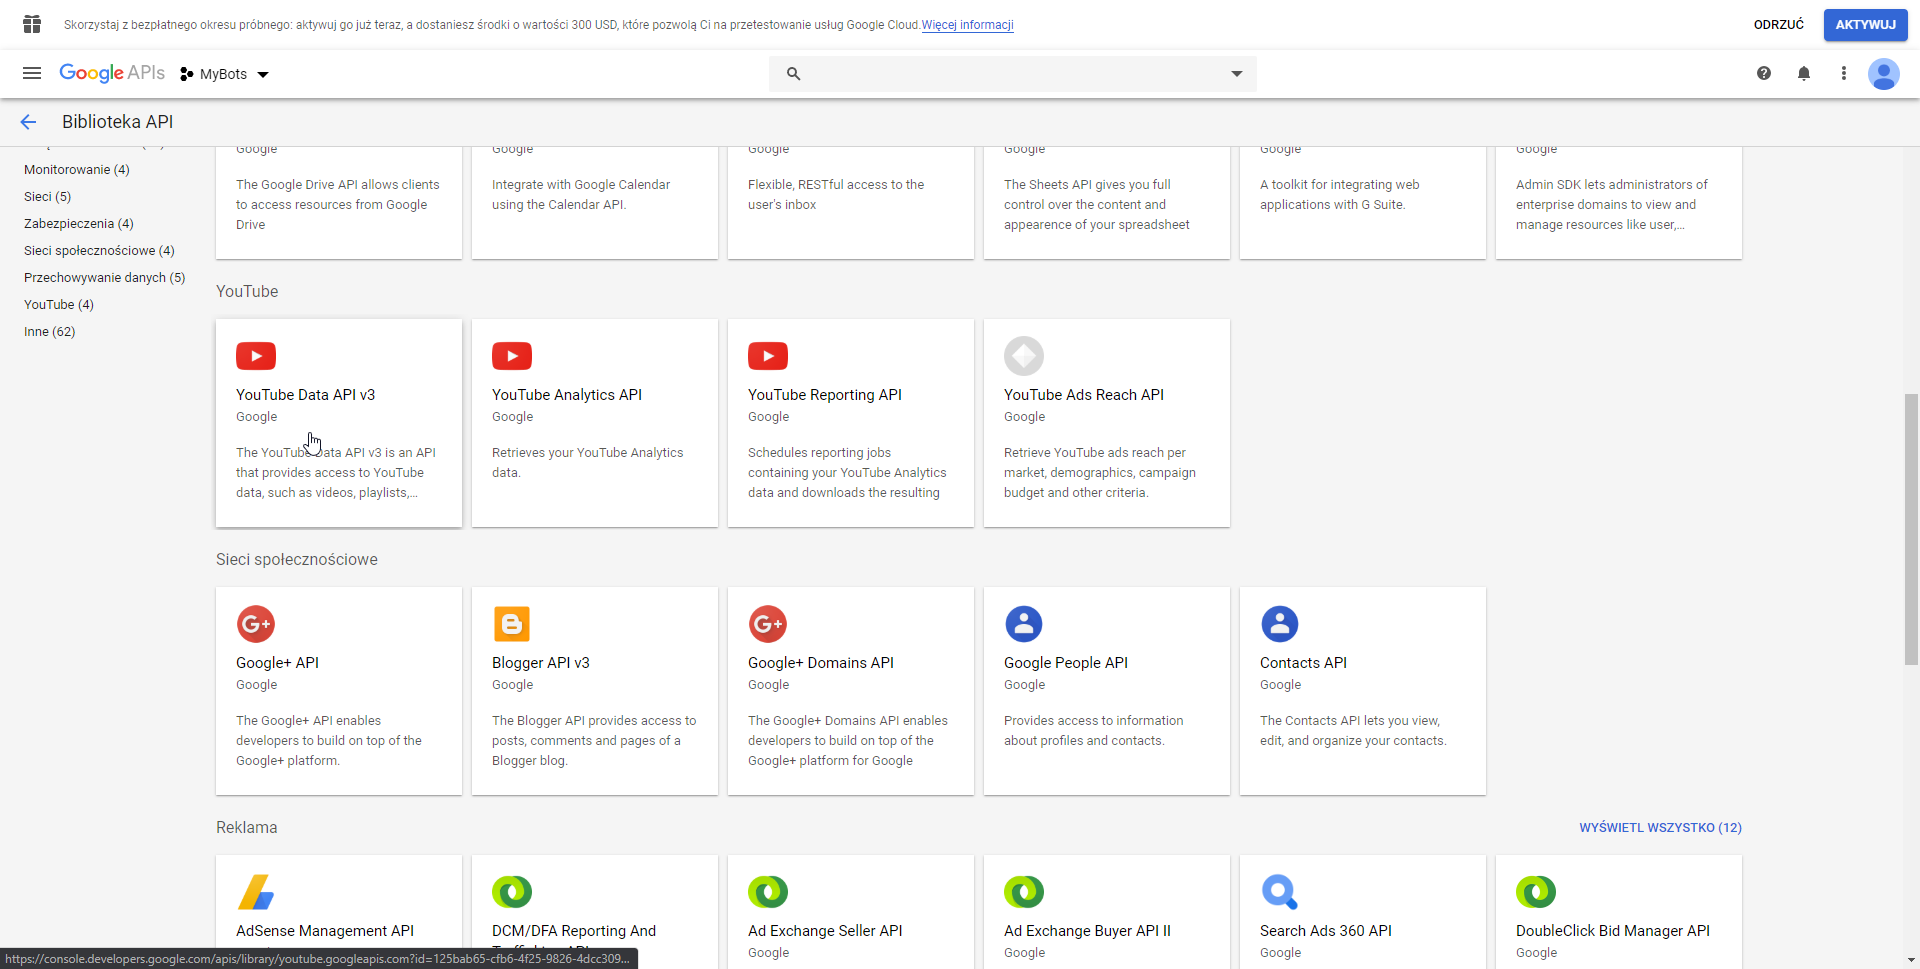Select the Inne (62) category filter
Screen dimensions: 1920x969
[50, 332]
